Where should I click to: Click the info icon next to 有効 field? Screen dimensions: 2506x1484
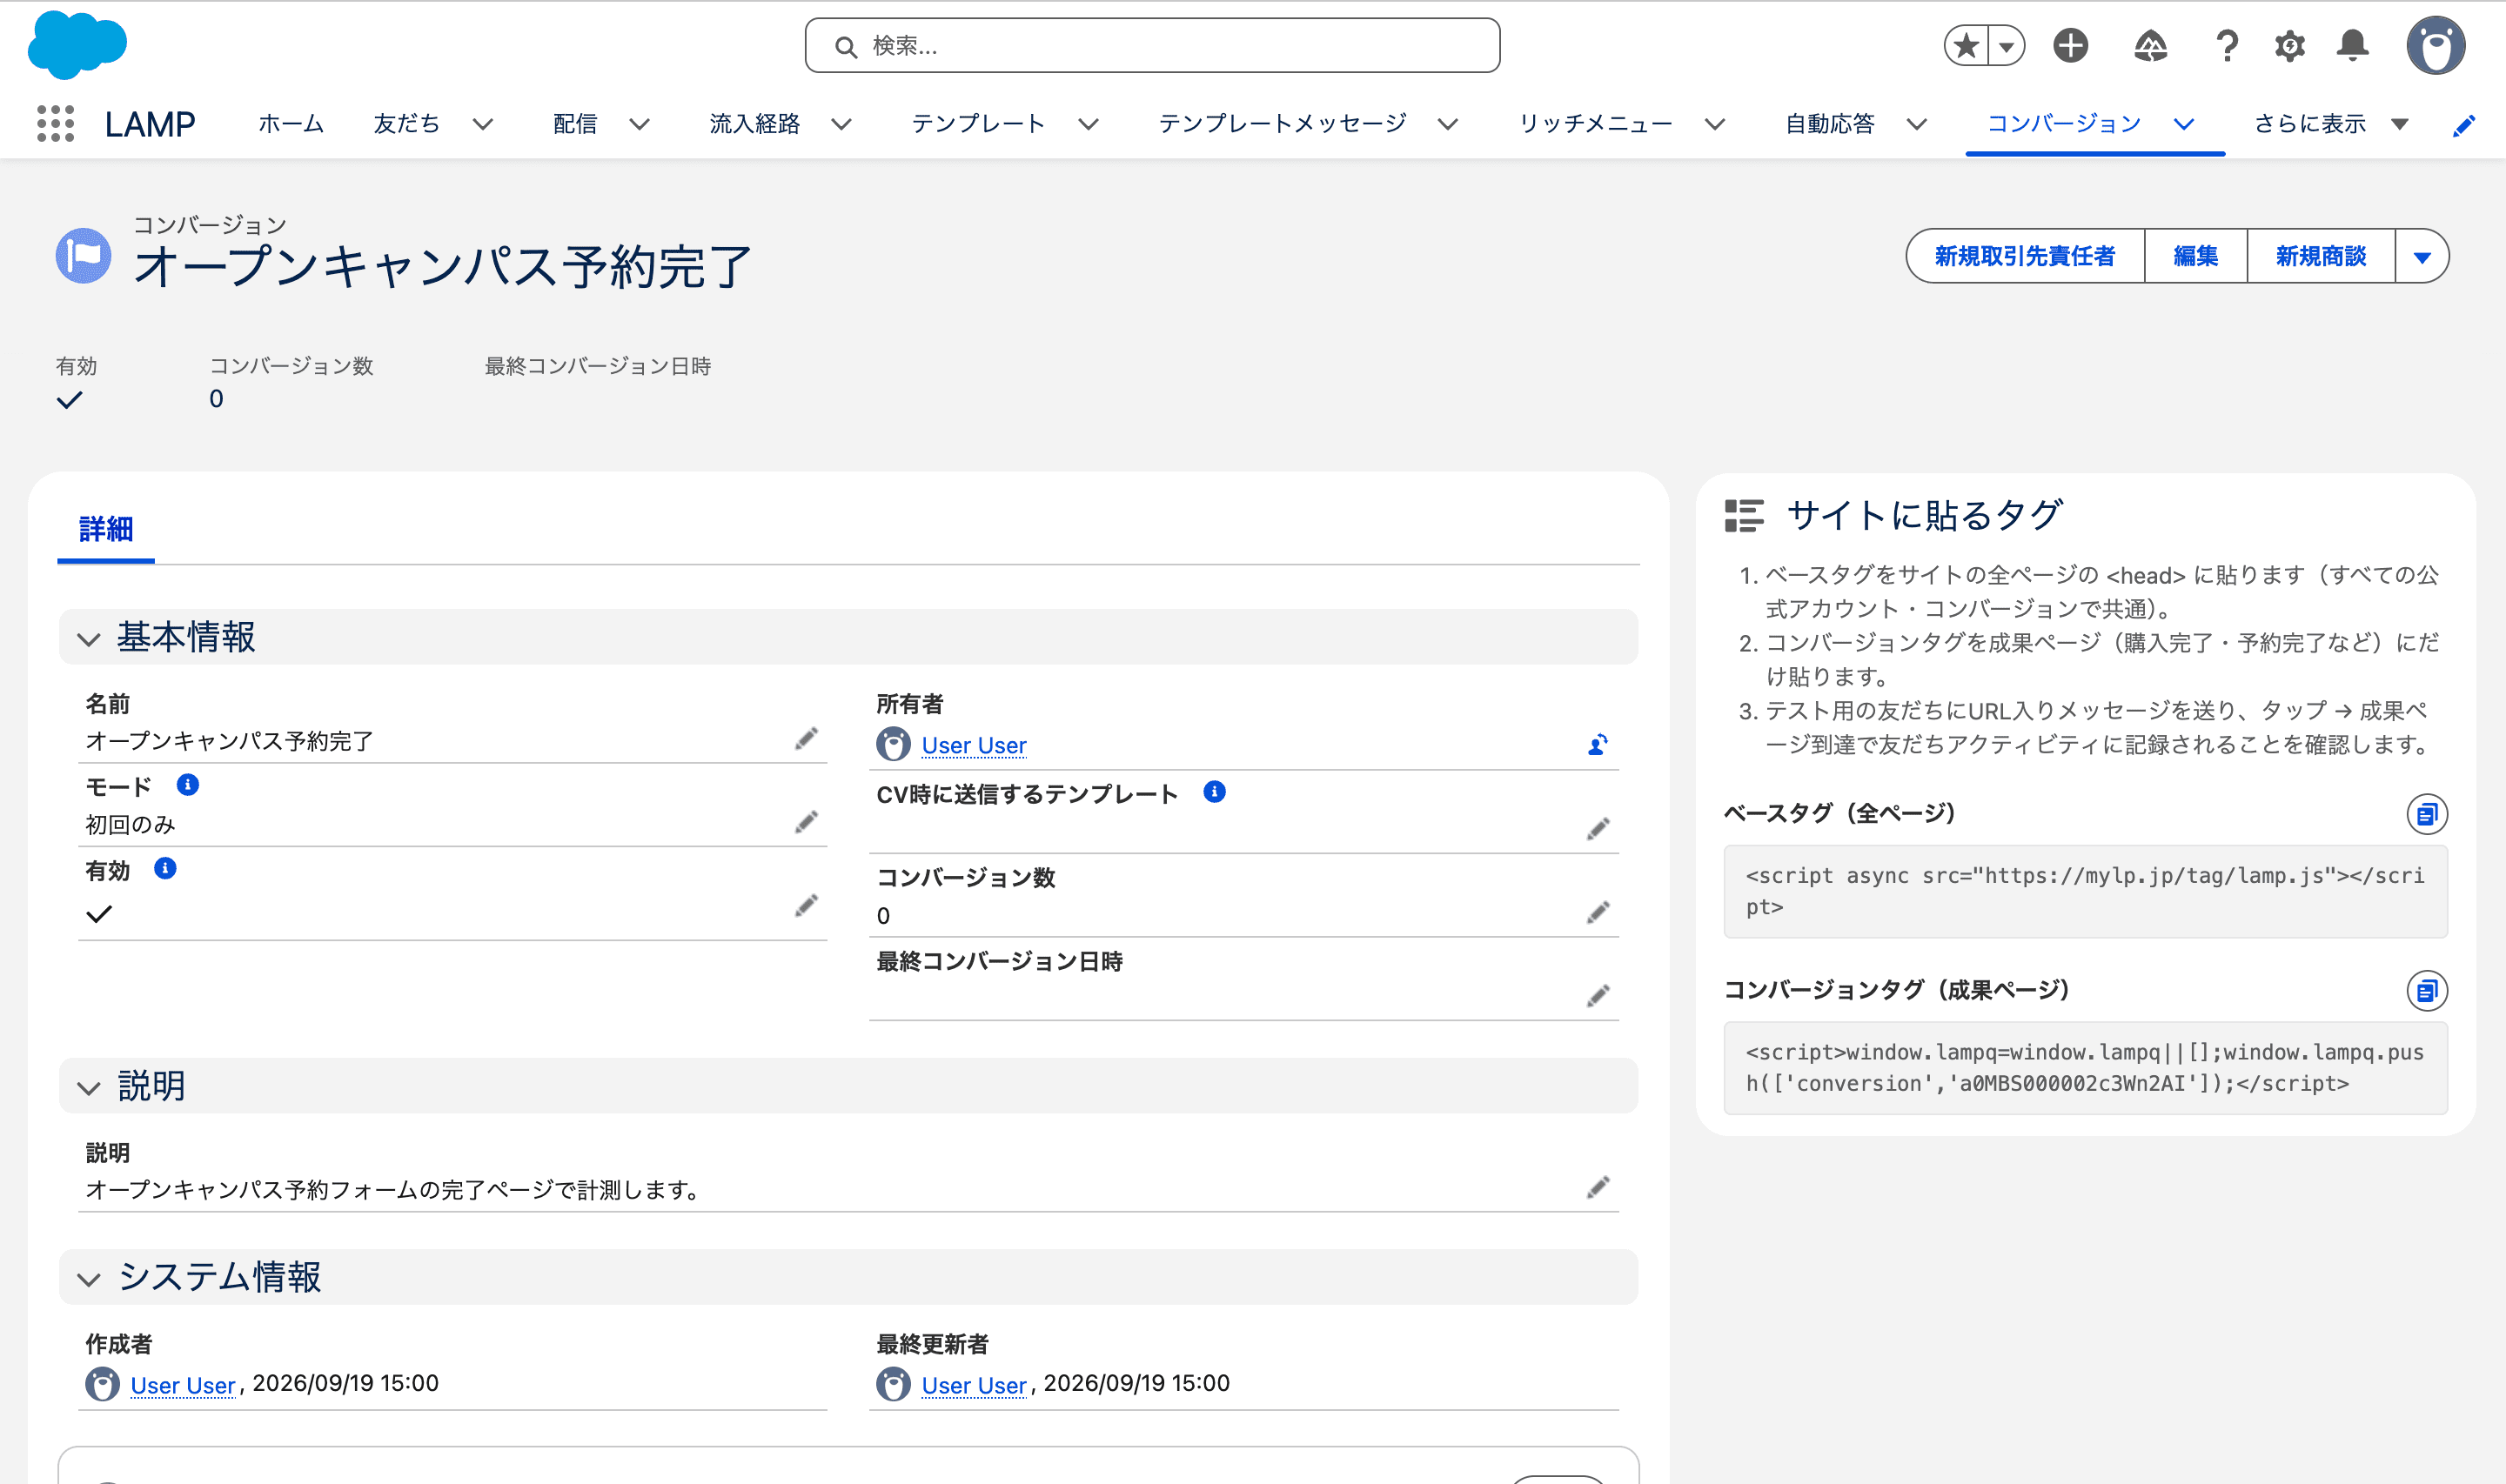pos(165,868)
